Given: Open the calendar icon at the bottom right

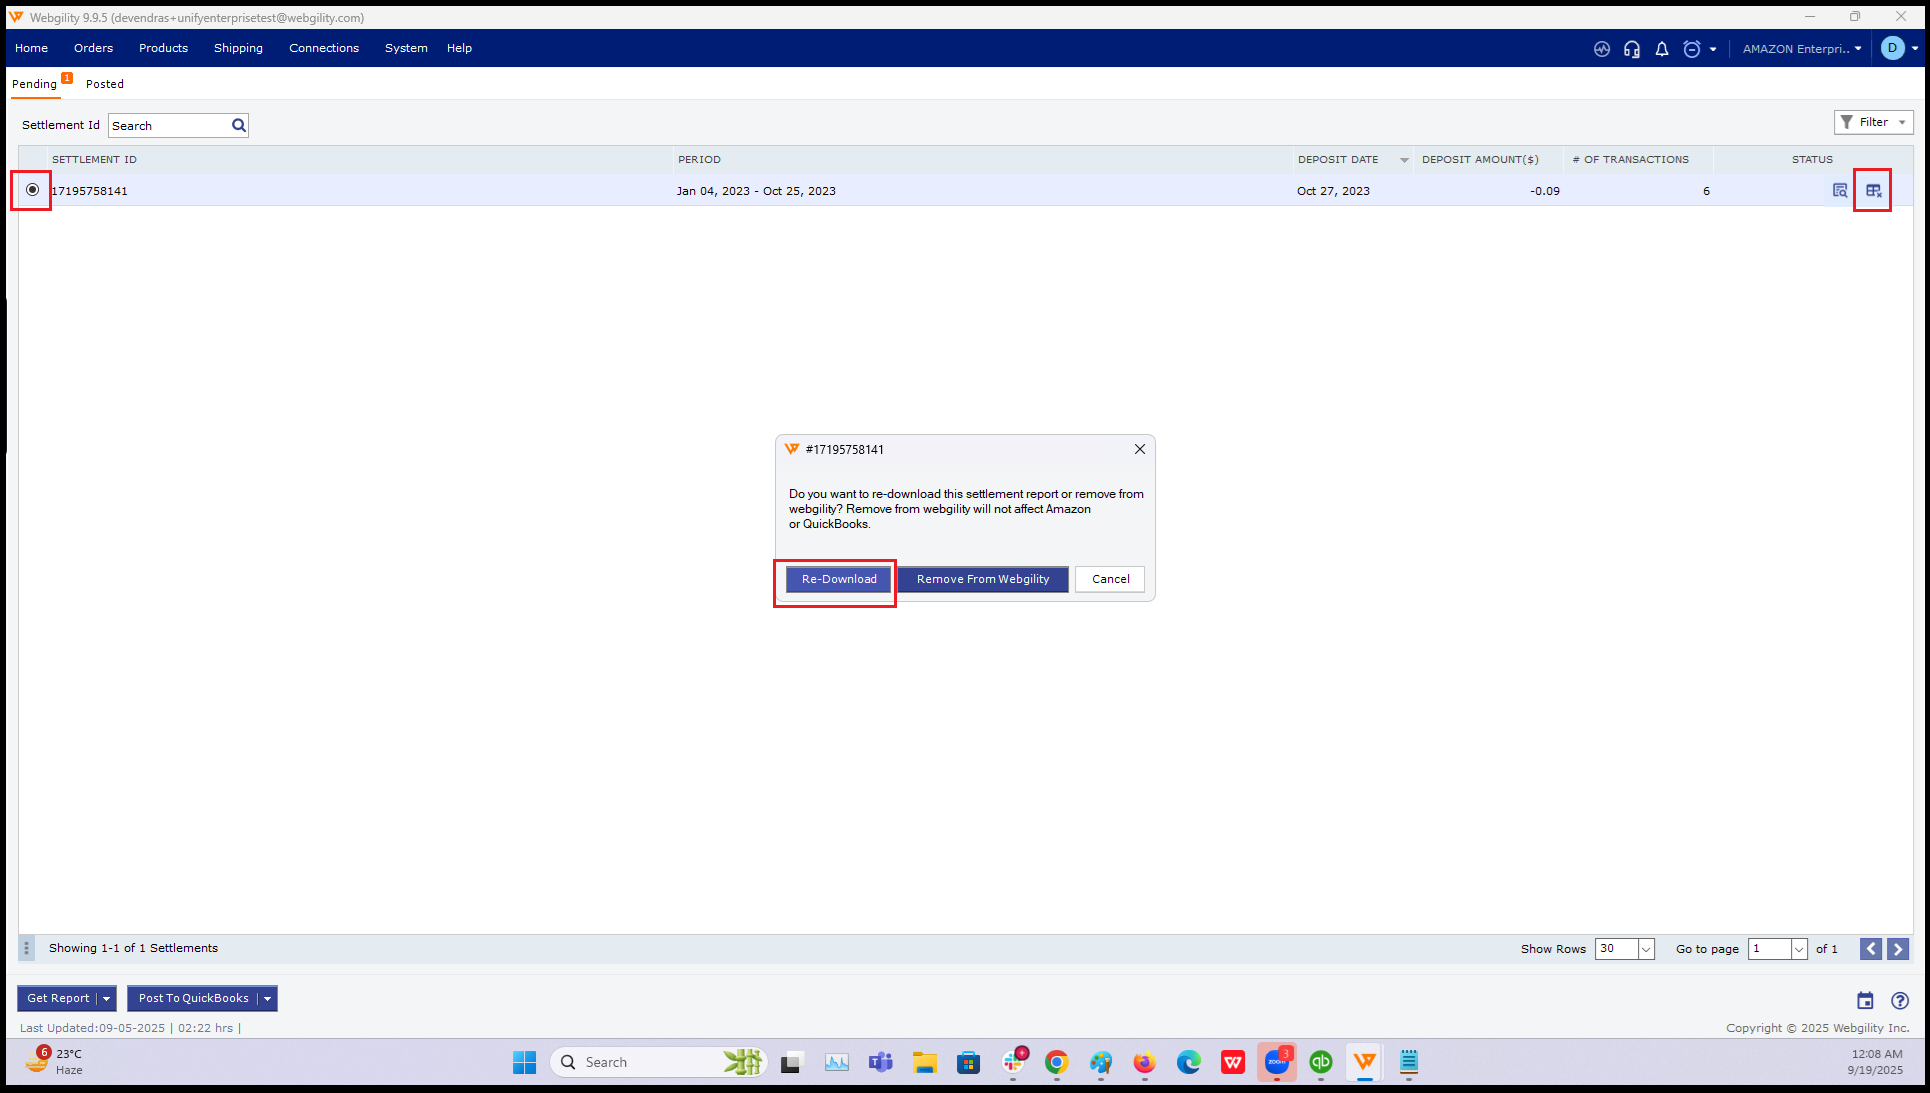Looking at the screenshot, I should coord(1865,1000).
